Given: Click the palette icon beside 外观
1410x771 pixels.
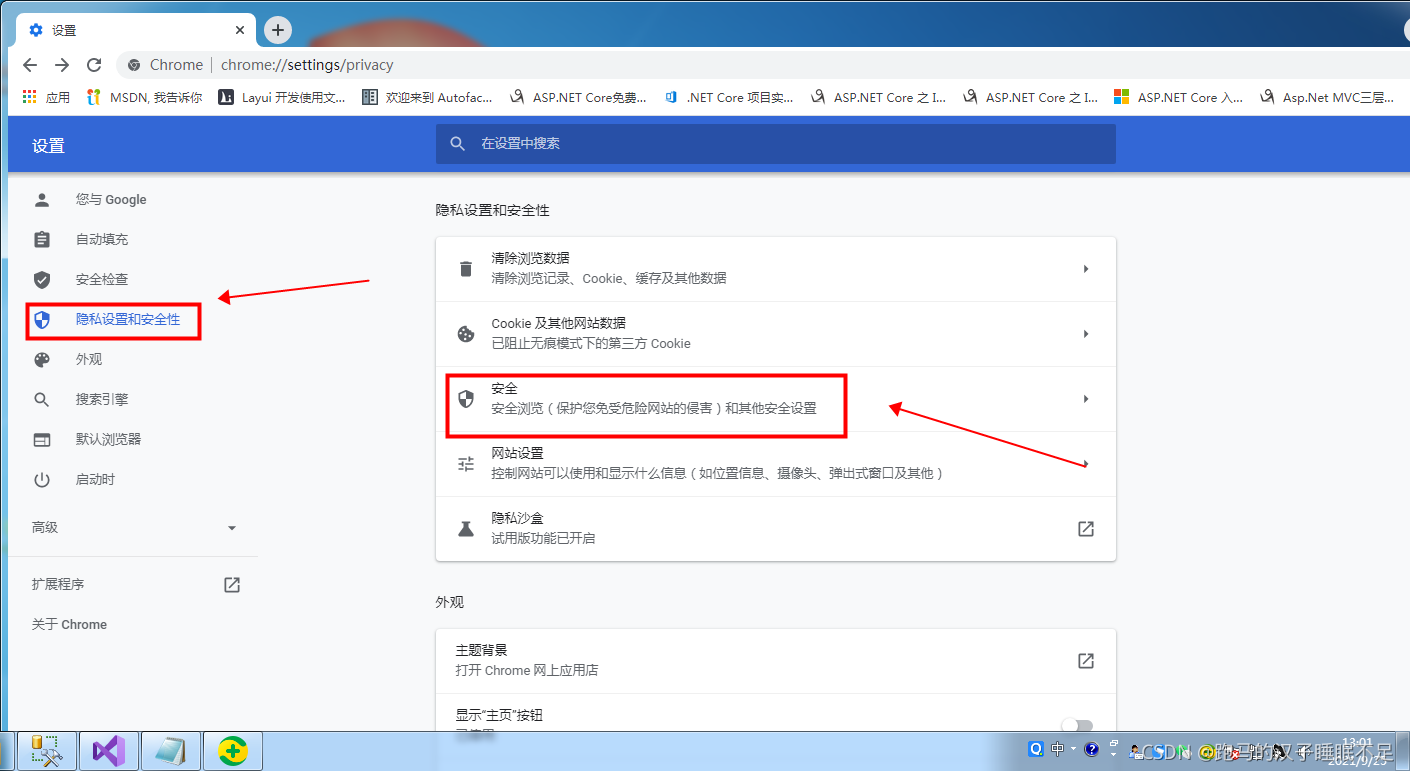Looking at the screenshot, I should pyautogui.click(x=42, y=360).
